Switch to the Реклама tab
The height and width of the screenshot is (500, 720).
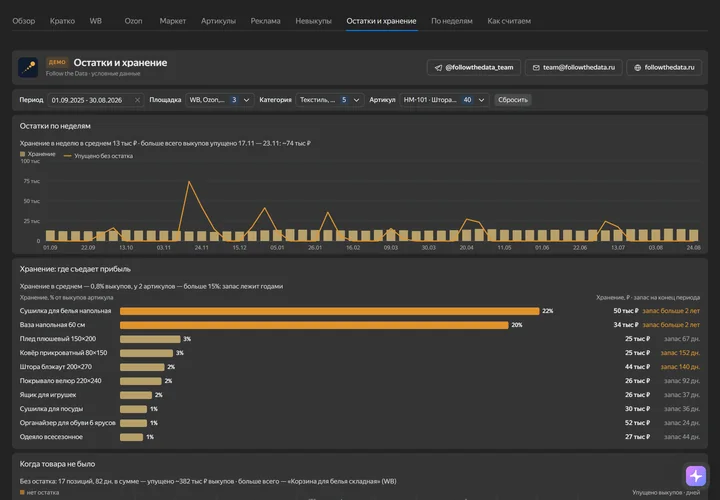click(x=265, y=21)
